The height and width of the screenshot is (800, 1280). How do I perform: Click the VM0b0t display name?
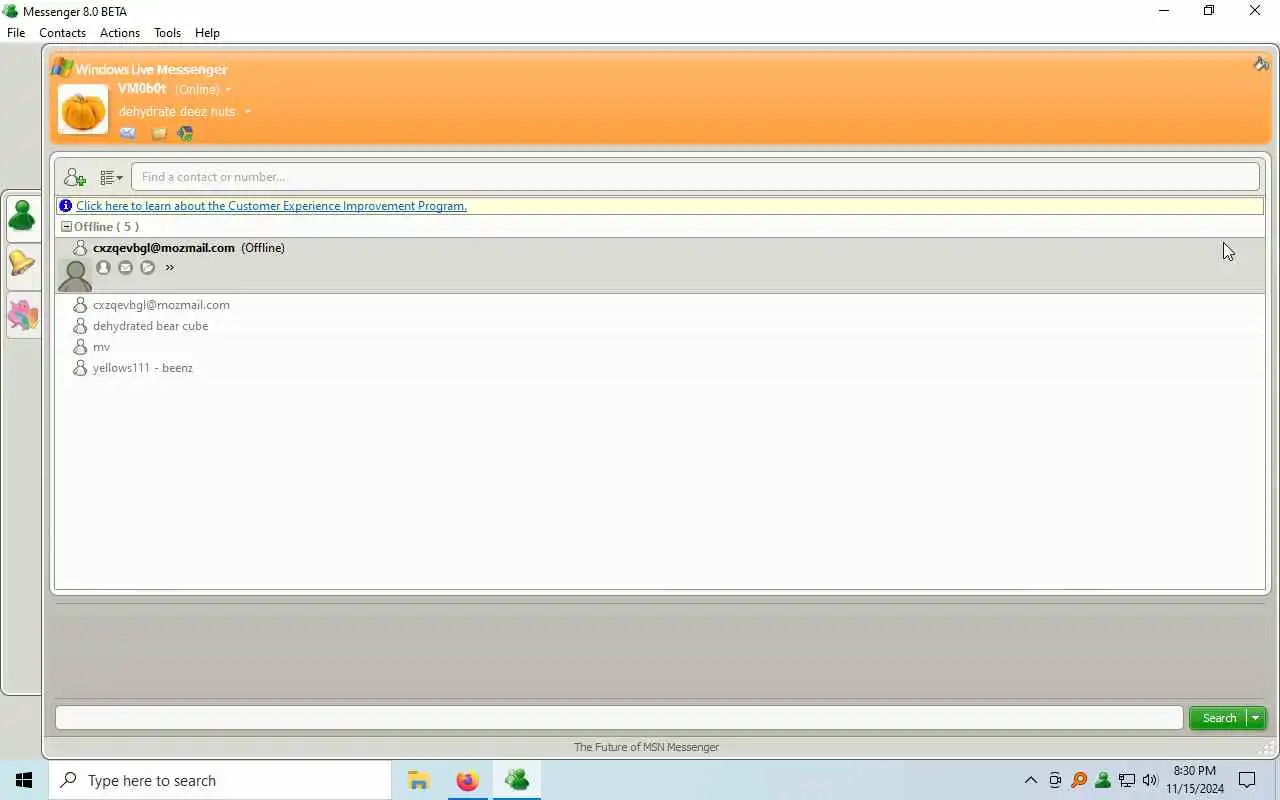point(142,89)
